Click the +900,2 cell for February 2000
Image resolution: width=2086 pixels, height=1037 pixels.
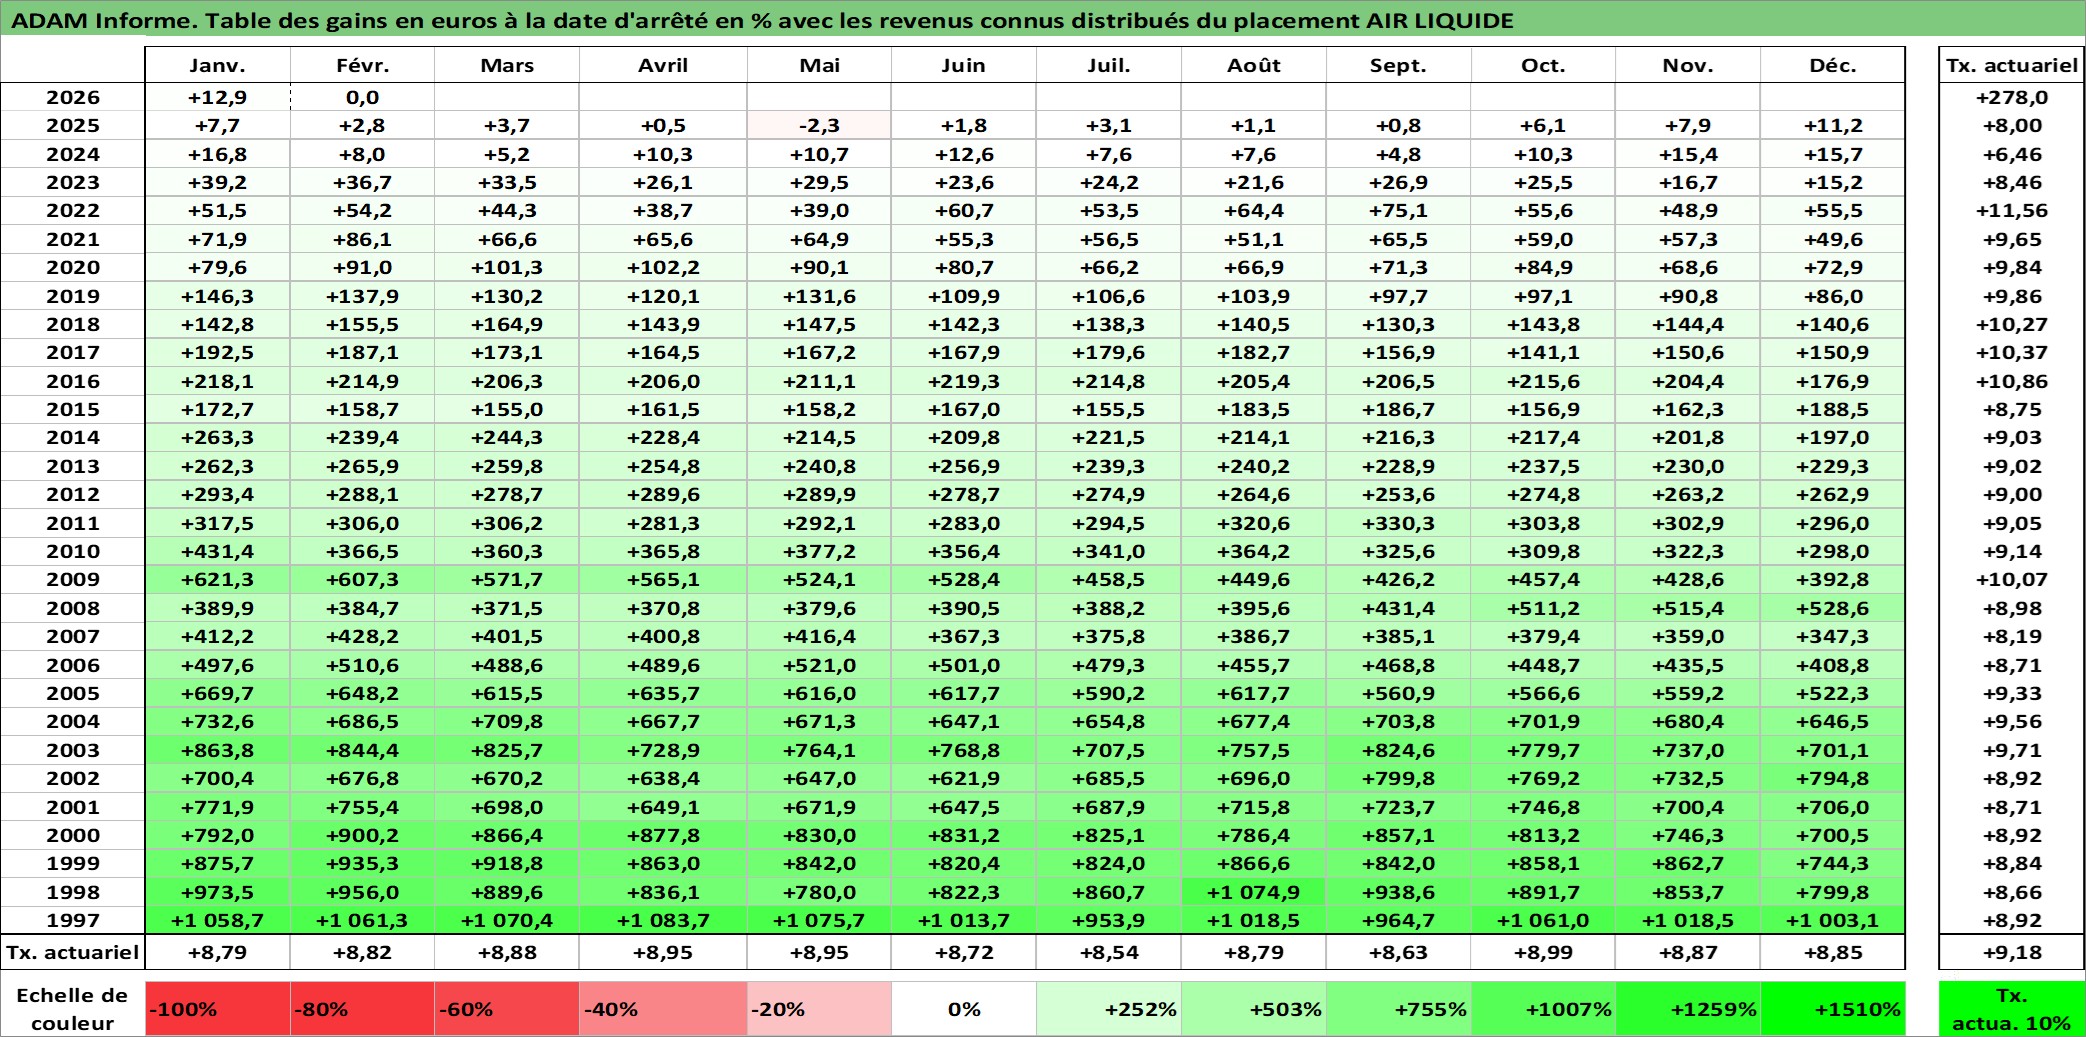pyautogui.click(x=362, y=835)
